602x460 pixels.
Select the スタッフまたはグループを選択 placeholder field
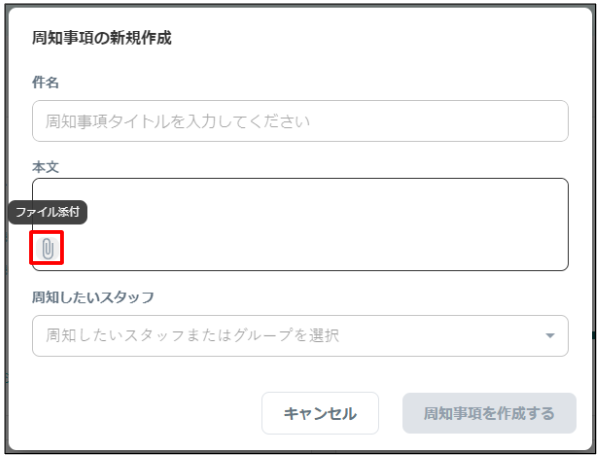tap(300, 336)
